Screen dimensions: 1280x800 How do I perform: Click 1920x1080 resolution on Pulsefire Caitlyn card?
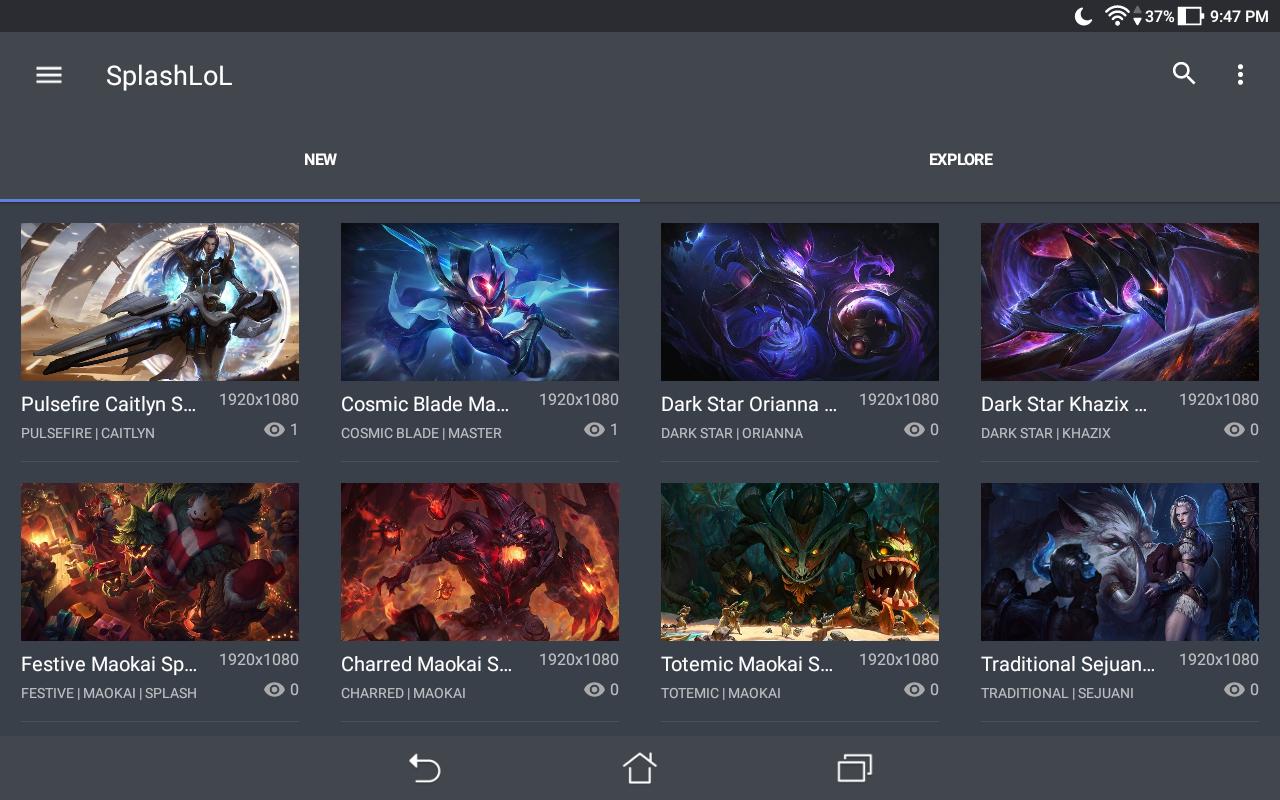click(259, 399)
